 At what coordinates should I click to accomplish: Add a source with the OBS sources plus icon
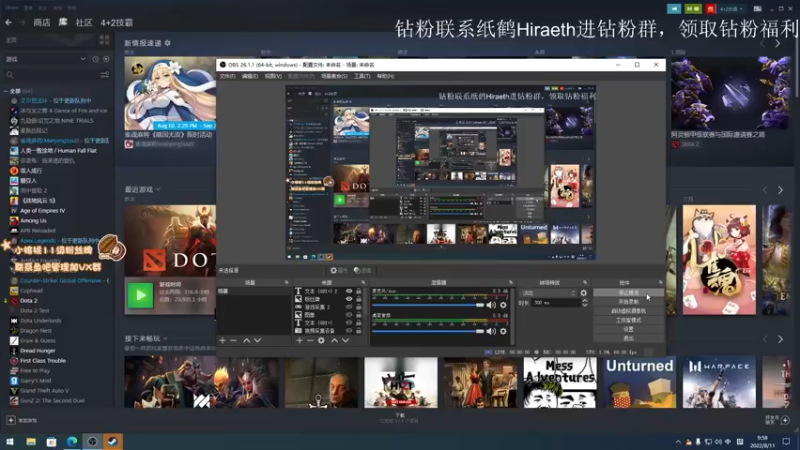pos(299,340)
